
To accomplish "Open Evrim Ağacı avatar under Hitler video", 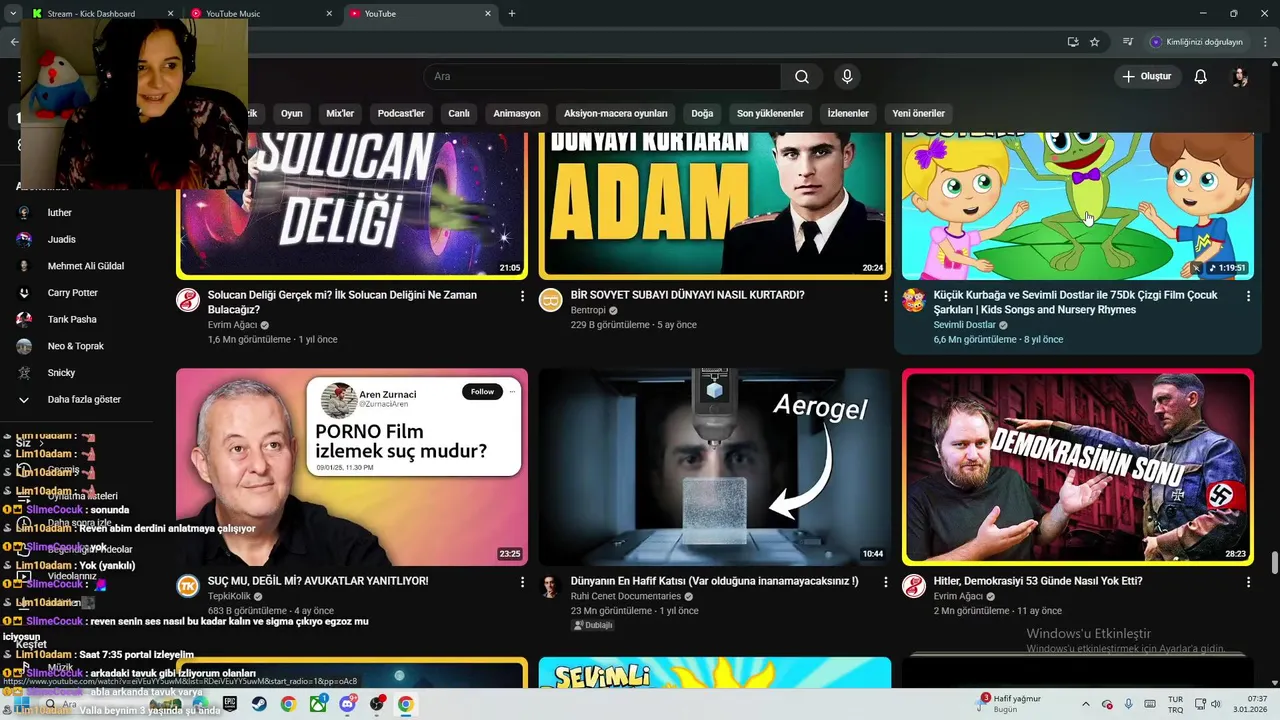I will click(914, 586).
